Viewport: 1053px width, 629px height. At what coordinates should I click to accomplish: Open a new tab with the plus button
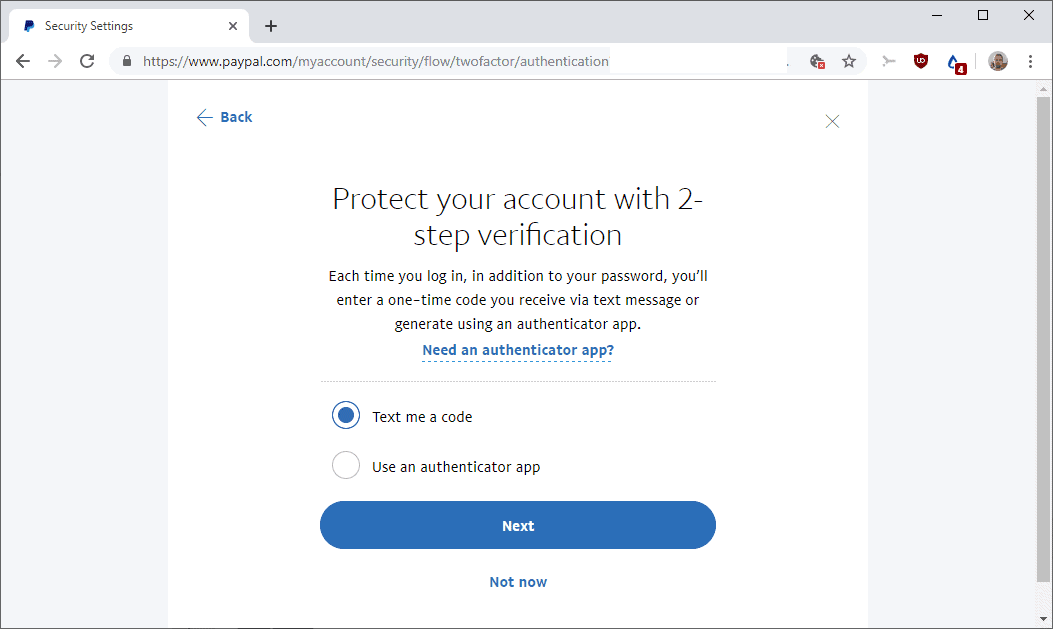[x=270, y=25]
